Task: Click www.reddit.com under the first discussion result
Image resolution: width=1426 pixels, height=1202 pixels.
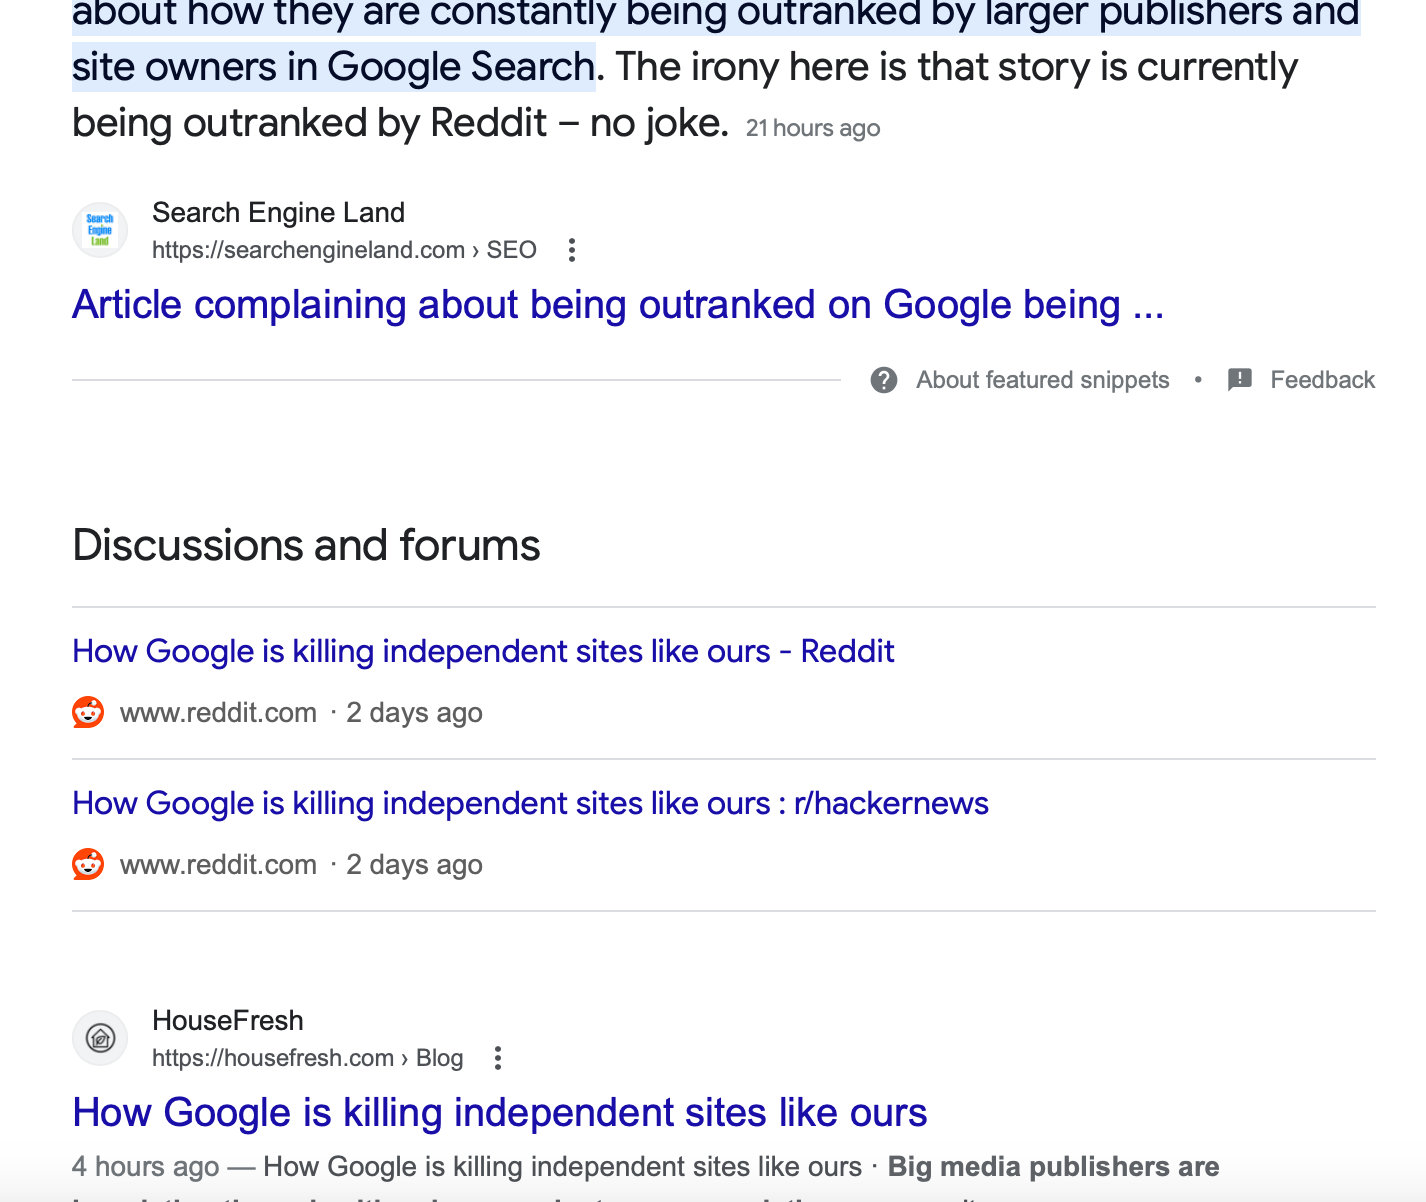Action: [x=218, y=712]
